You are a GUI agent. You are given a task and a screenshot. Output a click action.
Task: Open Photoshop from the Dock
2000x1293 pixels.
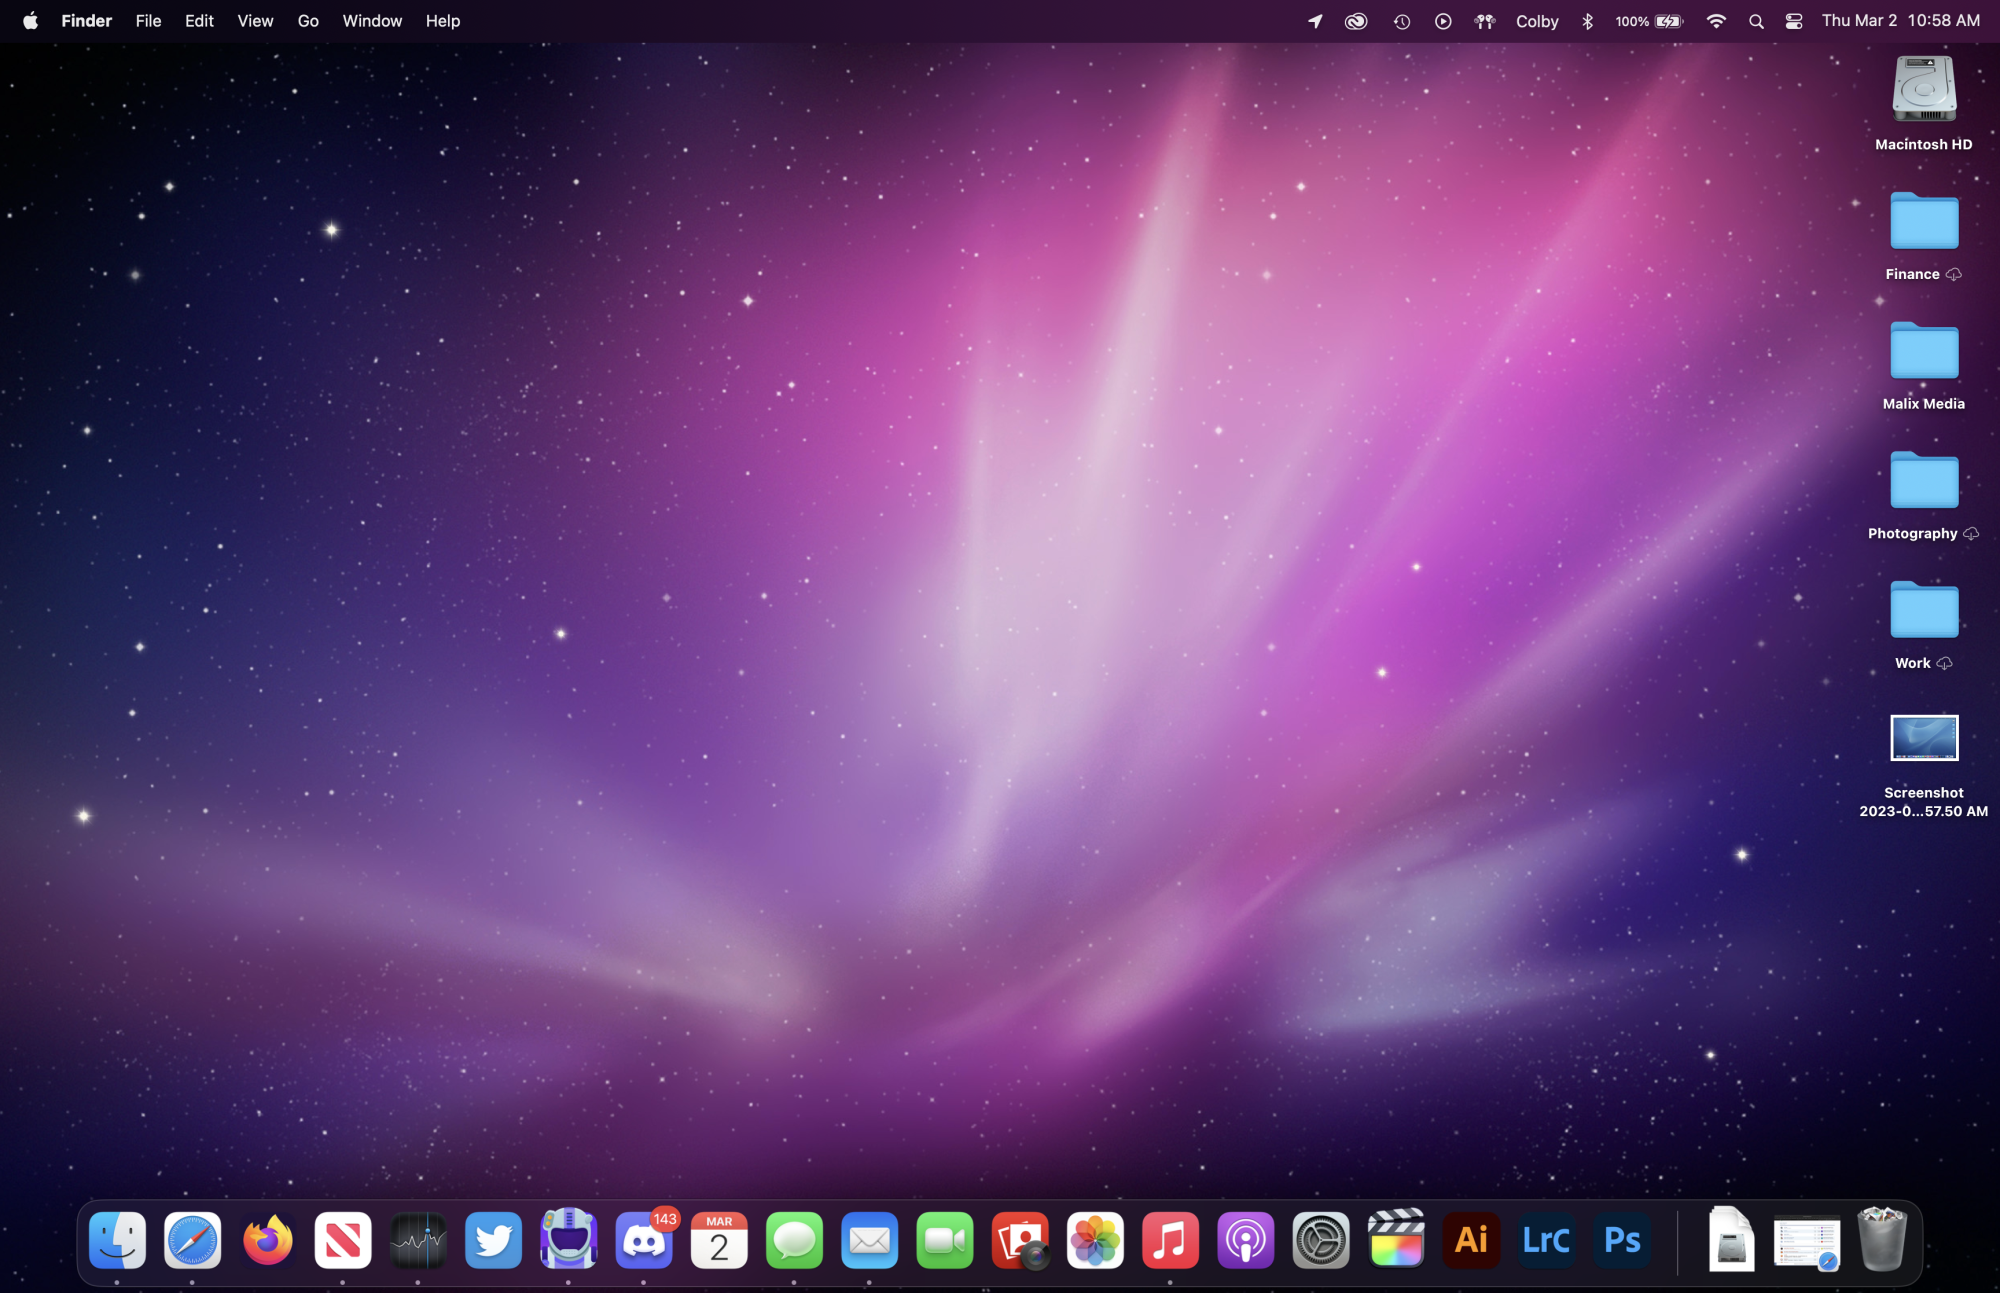(1621, 1241)
